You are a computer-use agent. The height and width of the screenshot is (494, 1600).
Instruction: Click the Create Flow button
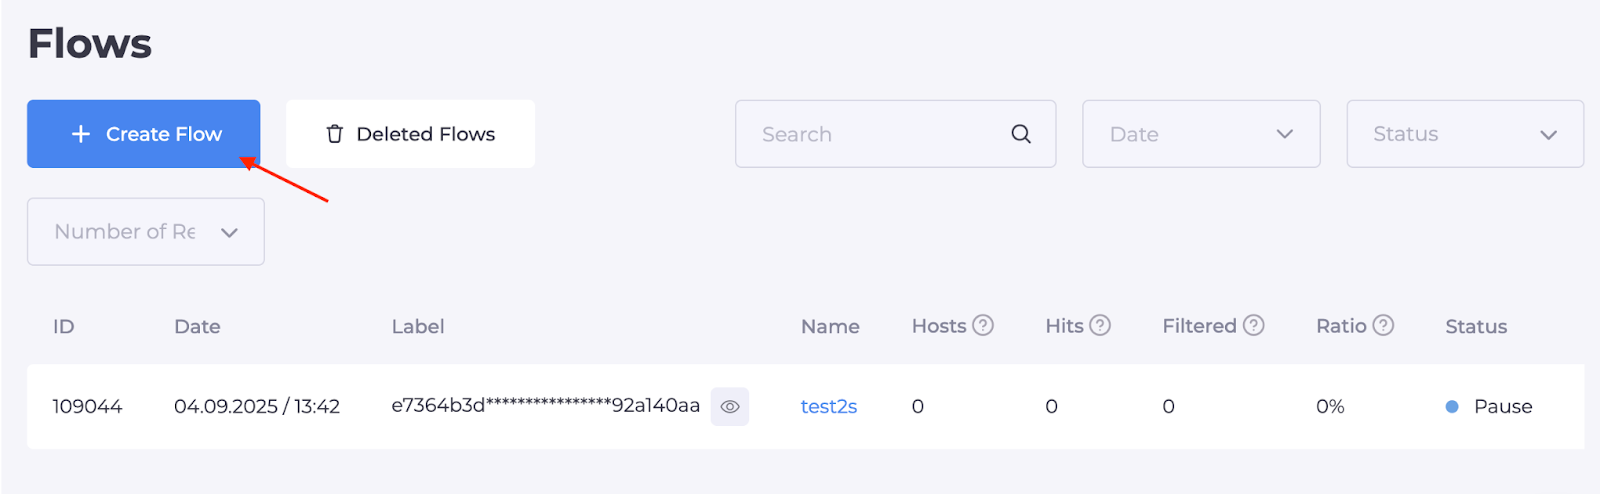point(144,134)
